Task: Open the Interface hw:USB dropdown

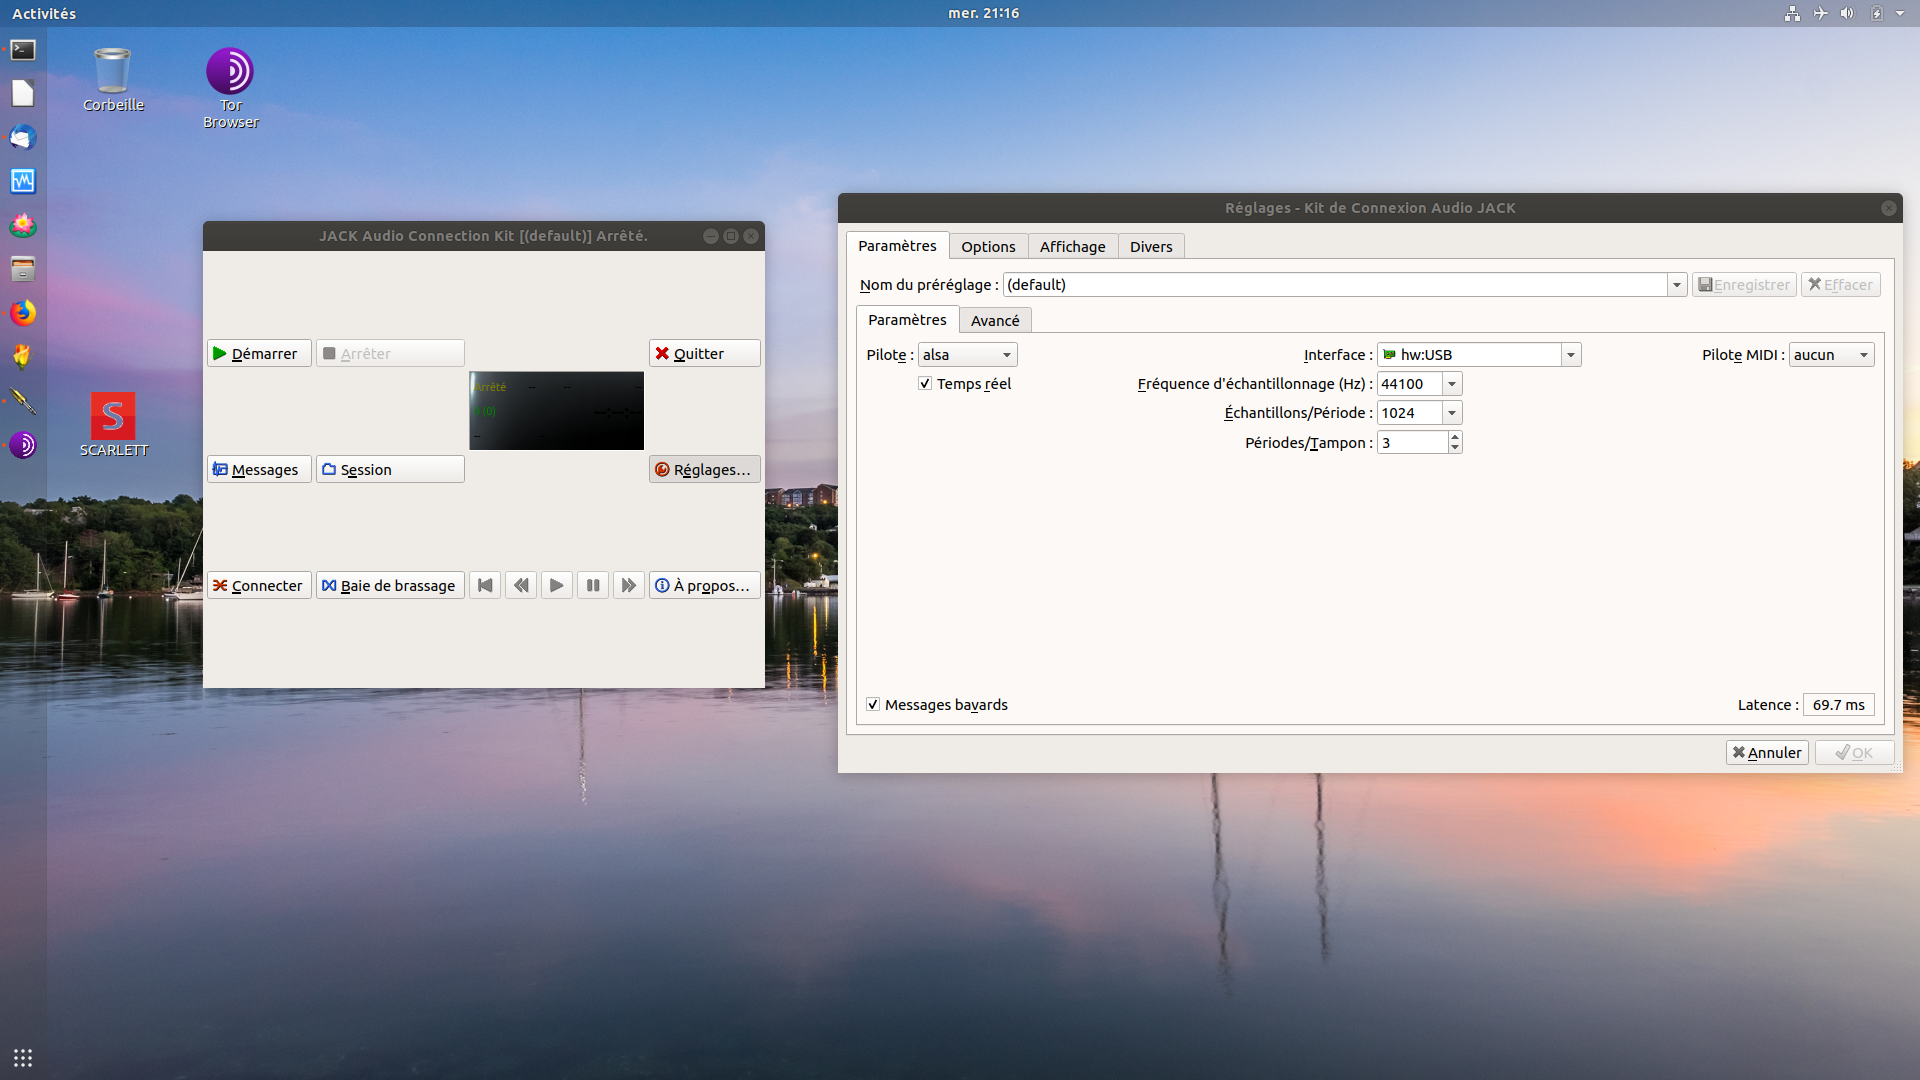Action: point(1570,355)
